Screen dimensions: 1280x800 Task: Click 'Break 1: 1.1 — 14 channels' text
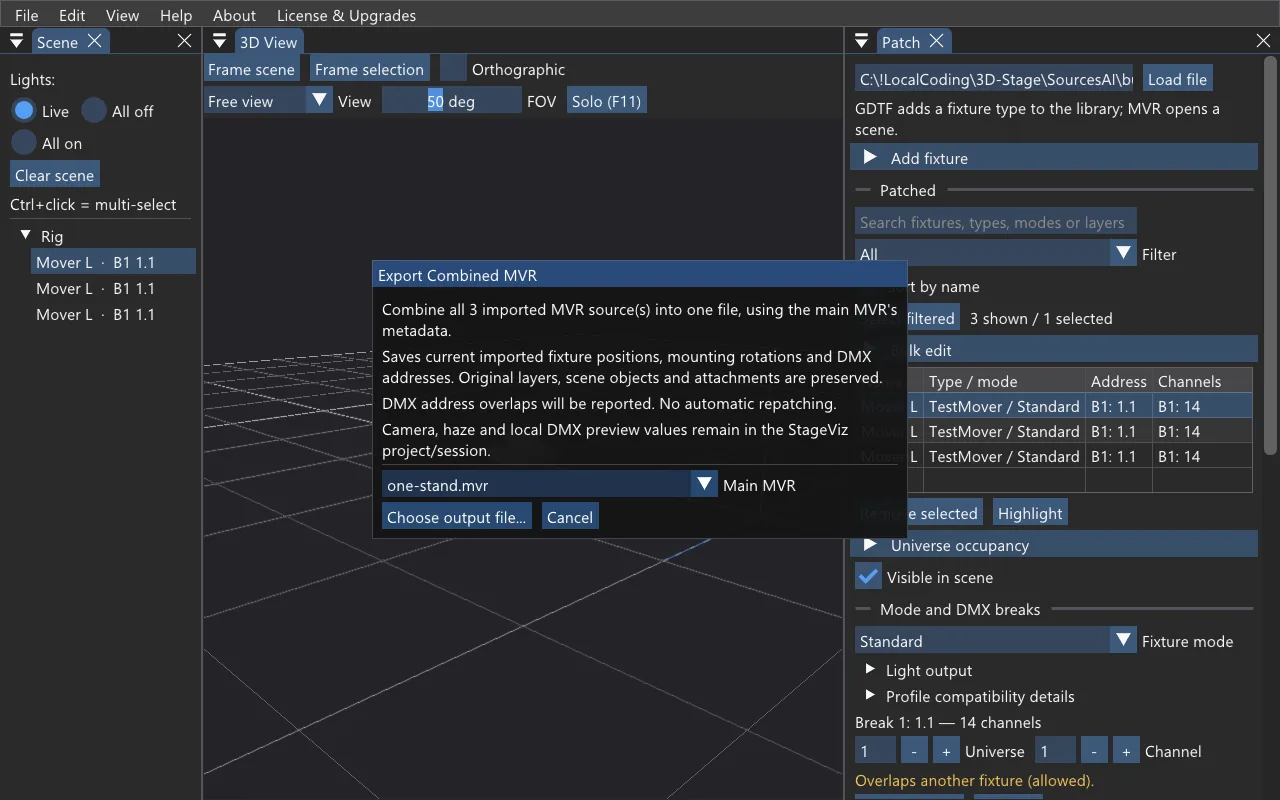point(948,722)
